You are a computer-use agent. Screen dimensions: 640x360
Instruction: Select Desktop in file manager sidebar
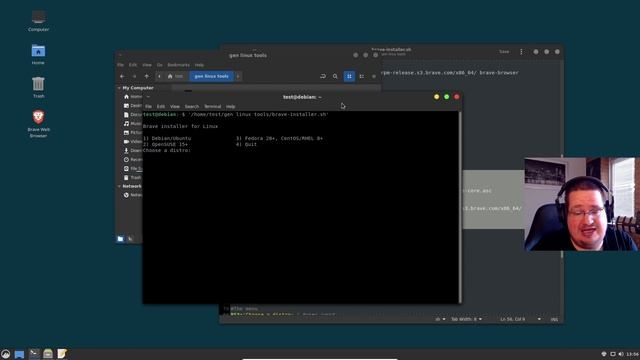[132, 106]
